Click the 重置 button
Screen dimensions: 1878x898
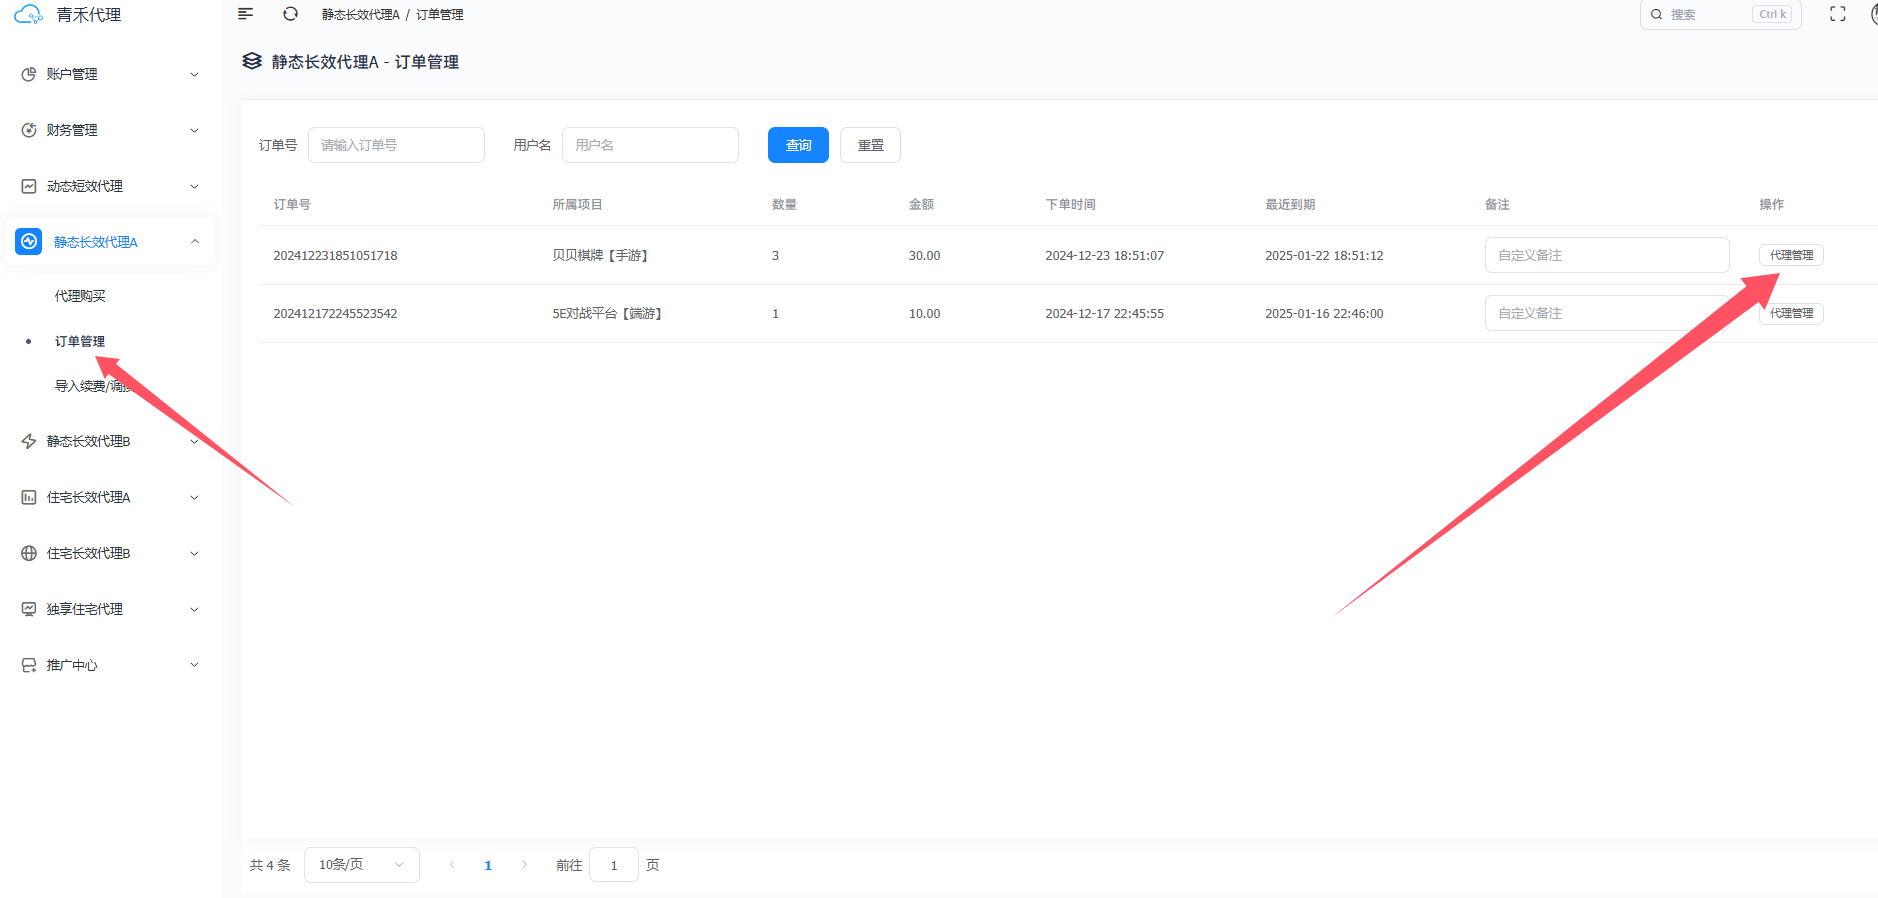870,145
